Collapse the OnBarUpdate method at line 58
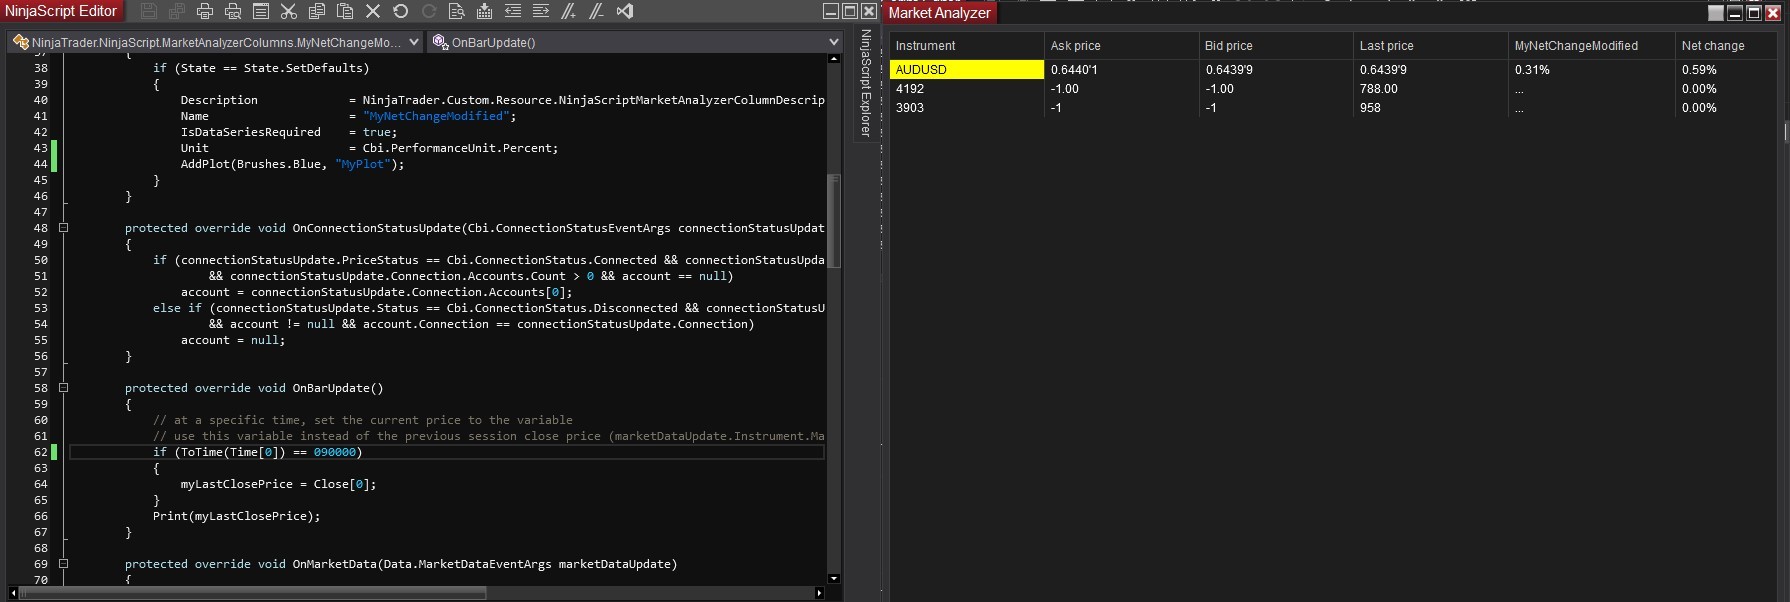The width and height of the screenshot is (1790, 602). 63,388
